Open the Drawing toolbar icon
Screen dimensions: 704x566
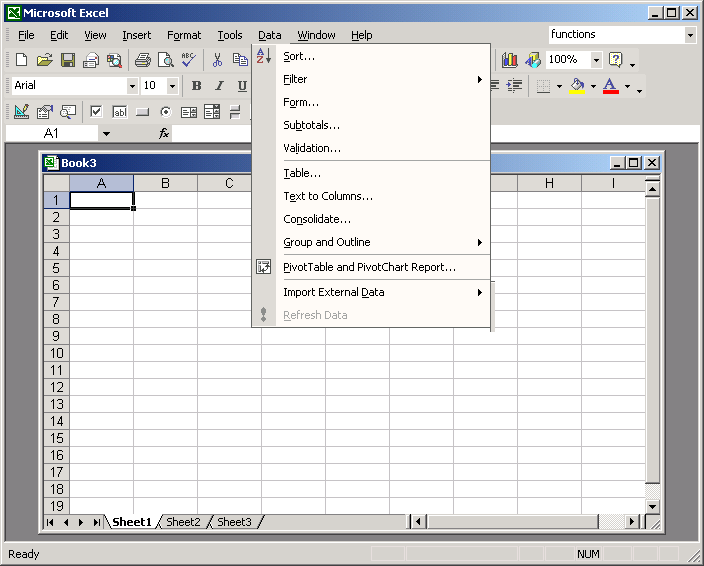[533, 60]
